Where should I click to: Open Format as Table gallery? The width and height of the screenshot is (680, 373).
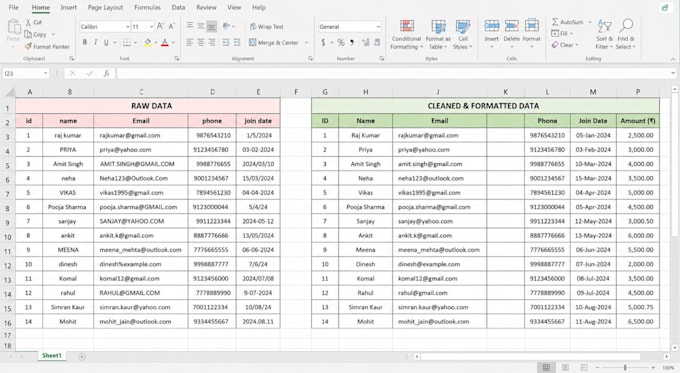(x=438, y=34)
